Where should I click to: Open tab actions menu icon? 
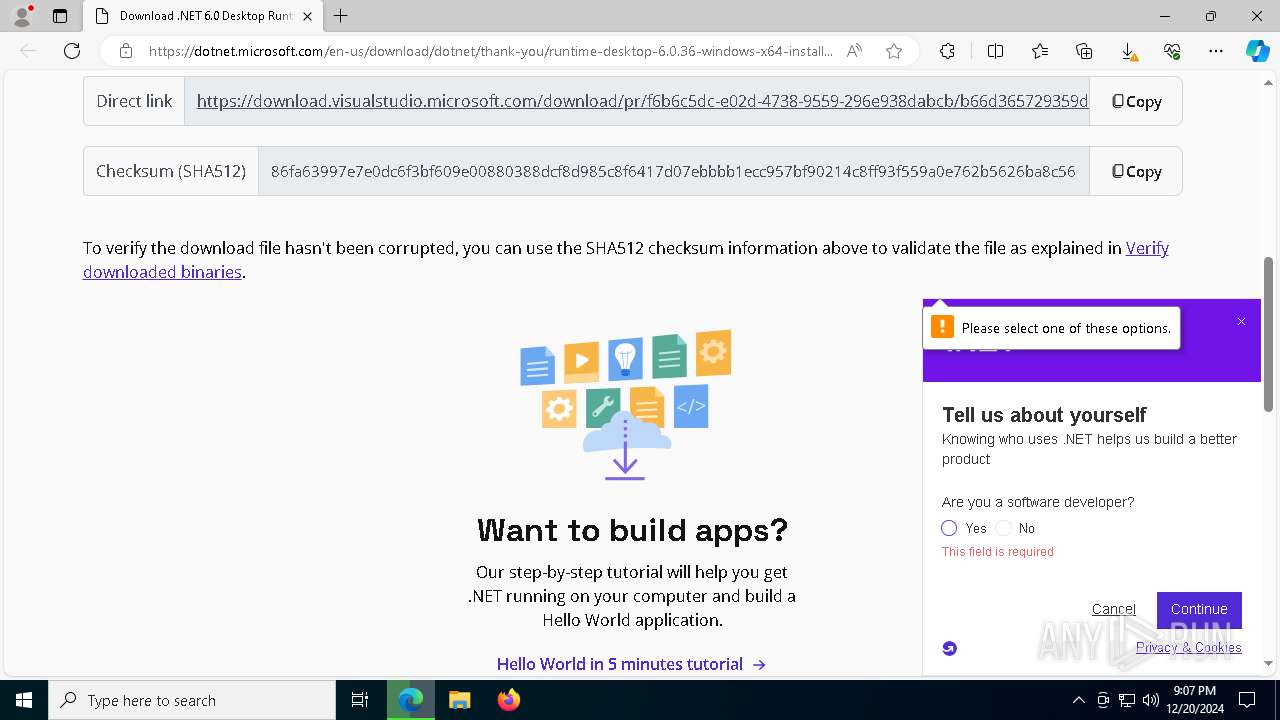tap(60, 16)
